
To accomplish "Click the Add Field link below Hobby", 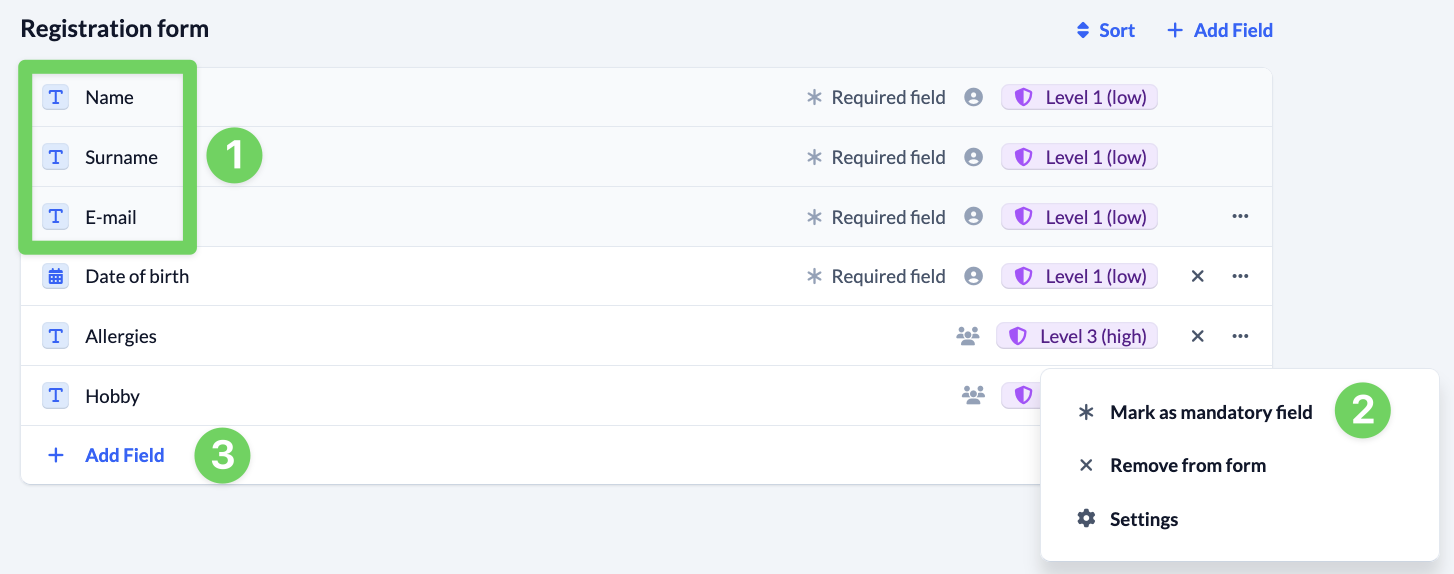I will [x=124, y=455].
